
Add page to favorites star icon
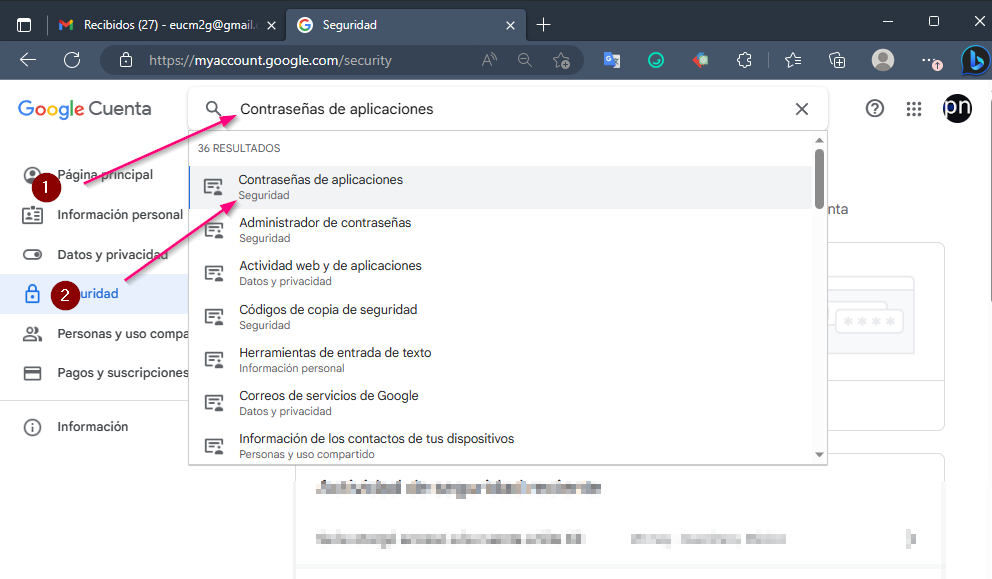click(561, 60)
